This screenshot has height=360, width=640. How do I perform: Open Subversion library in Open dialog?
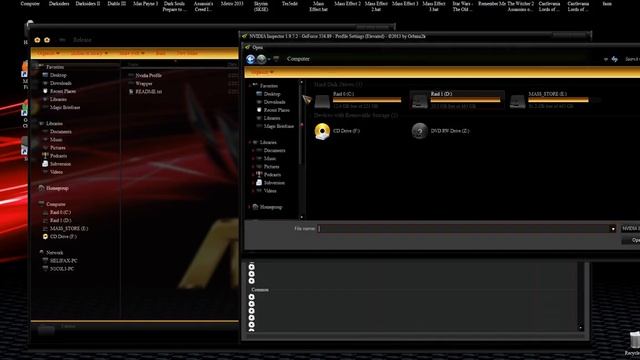pos(270,183)
